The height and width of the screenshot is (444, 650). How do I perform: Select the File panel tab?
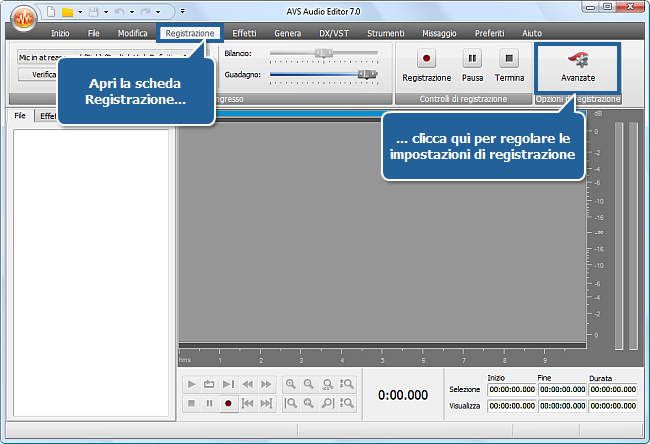click(20, 116)
